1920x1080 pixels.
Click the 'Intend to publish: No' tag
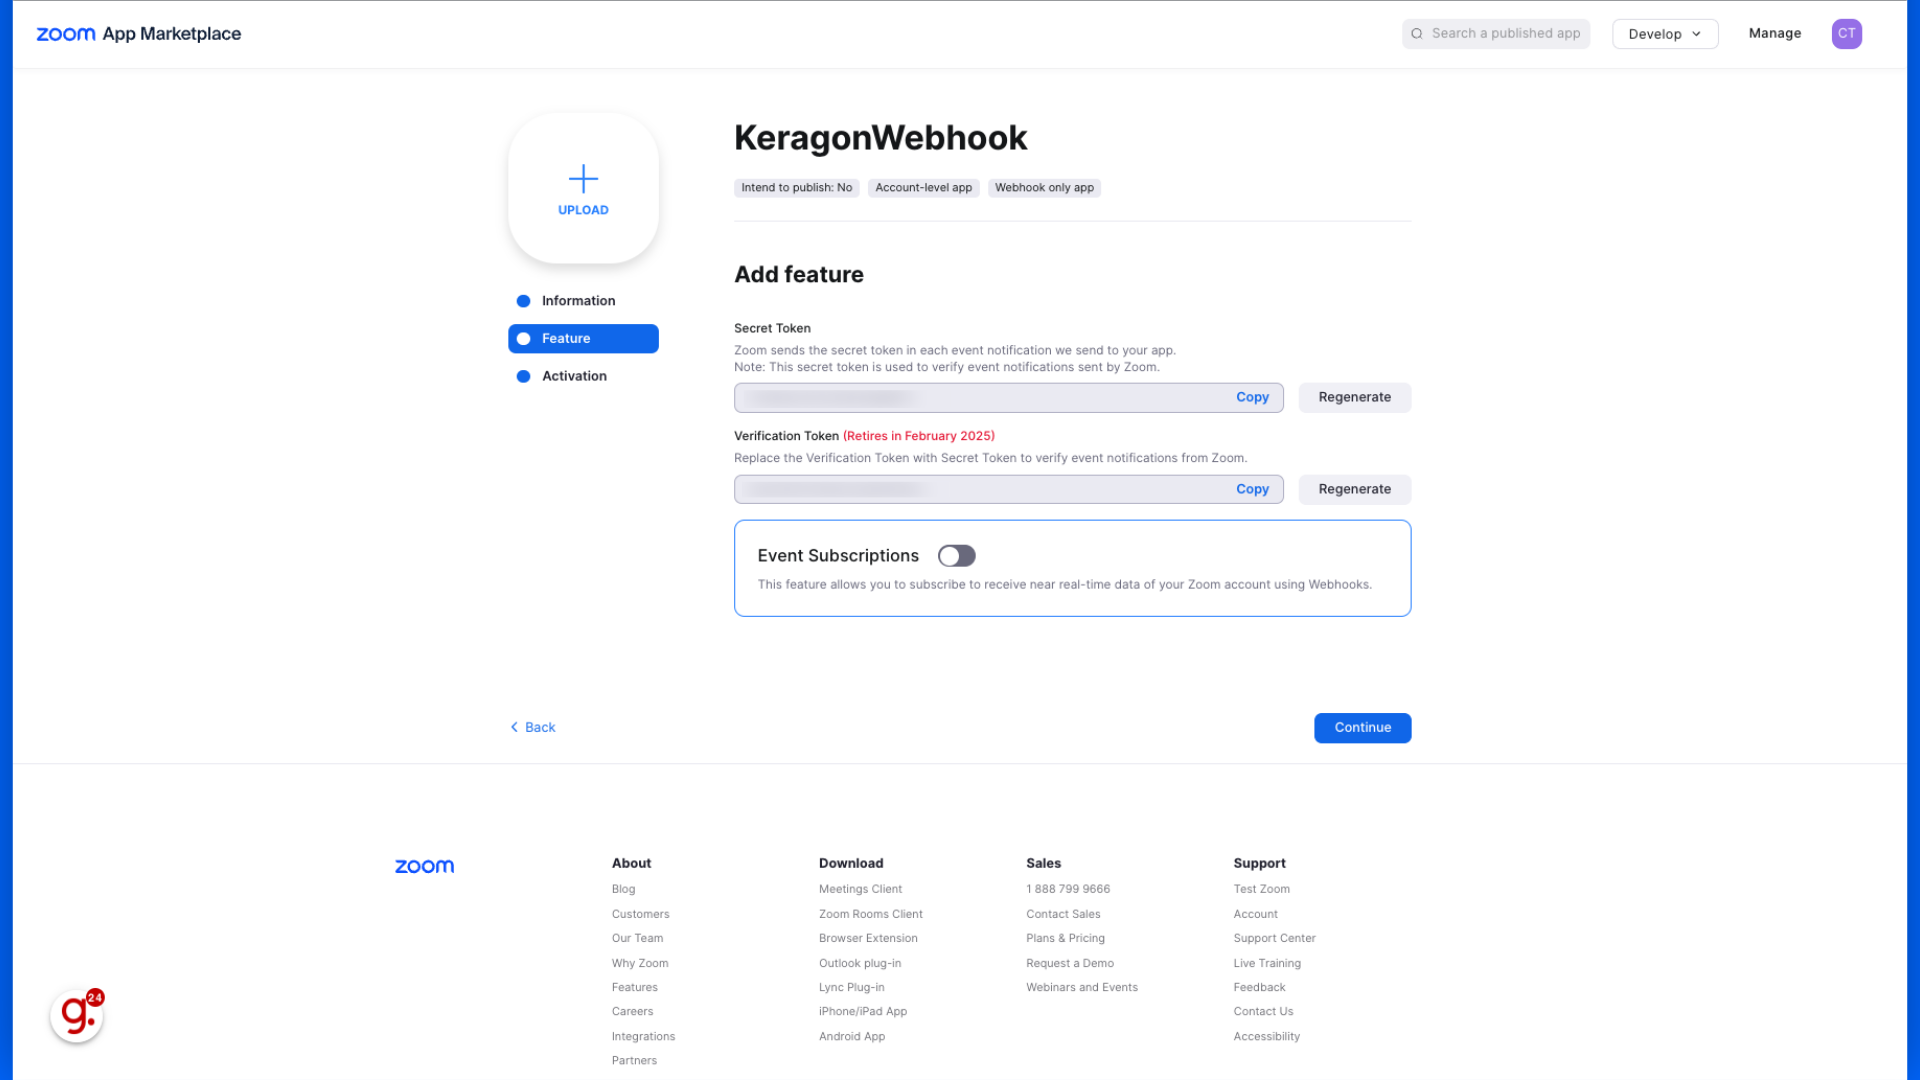pyautogui.click(x=796, y=188)
